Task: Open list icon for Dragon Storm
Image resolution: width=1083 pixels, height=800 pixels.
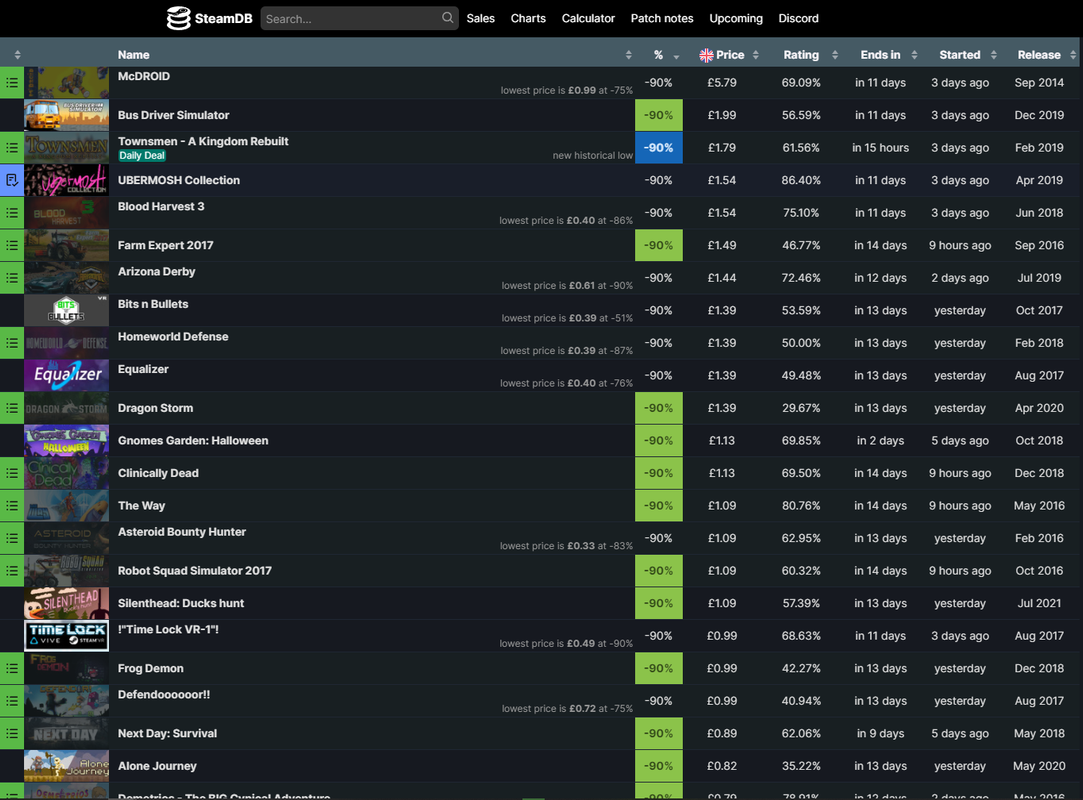Action: pos(12,408)
